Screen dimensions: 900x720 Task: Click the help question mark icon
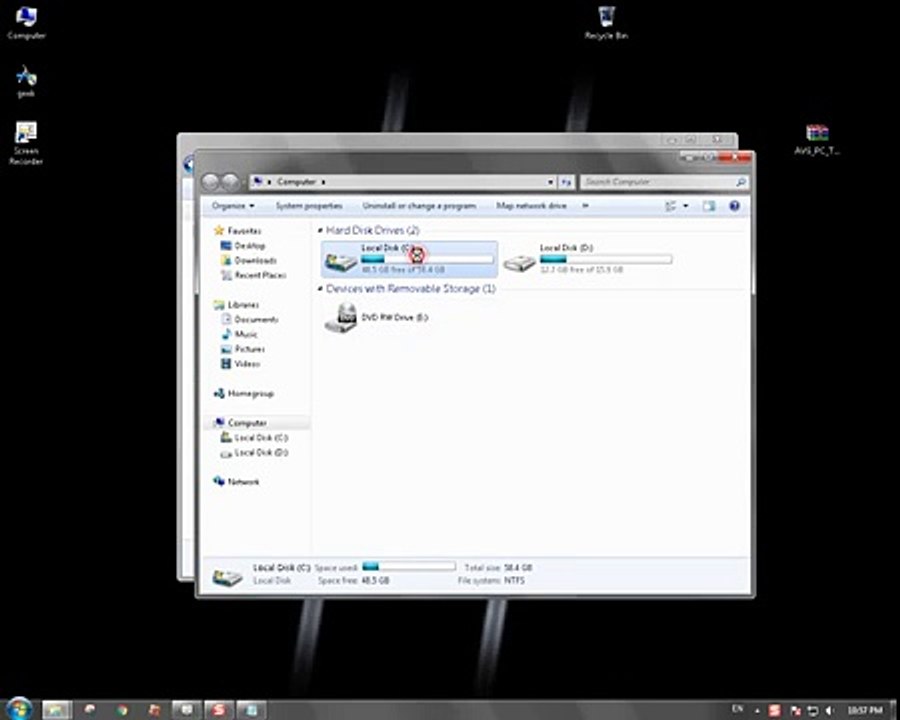click(734, 206)
